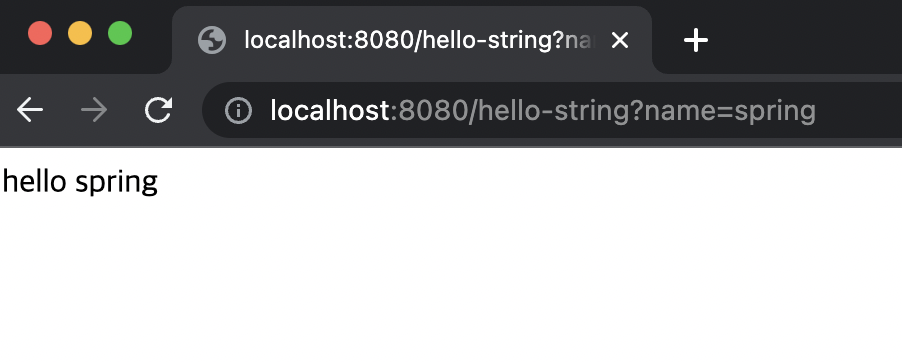Click the tab title text before close X
This screenshot has width=902, height=362.
tap(418, 40)
